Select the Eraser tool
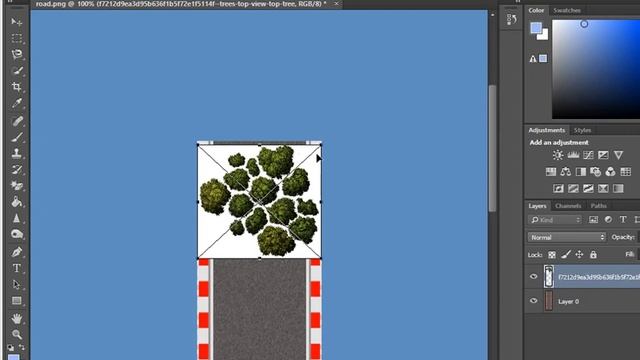Screen dimensions: 640x360 [16, 186]
